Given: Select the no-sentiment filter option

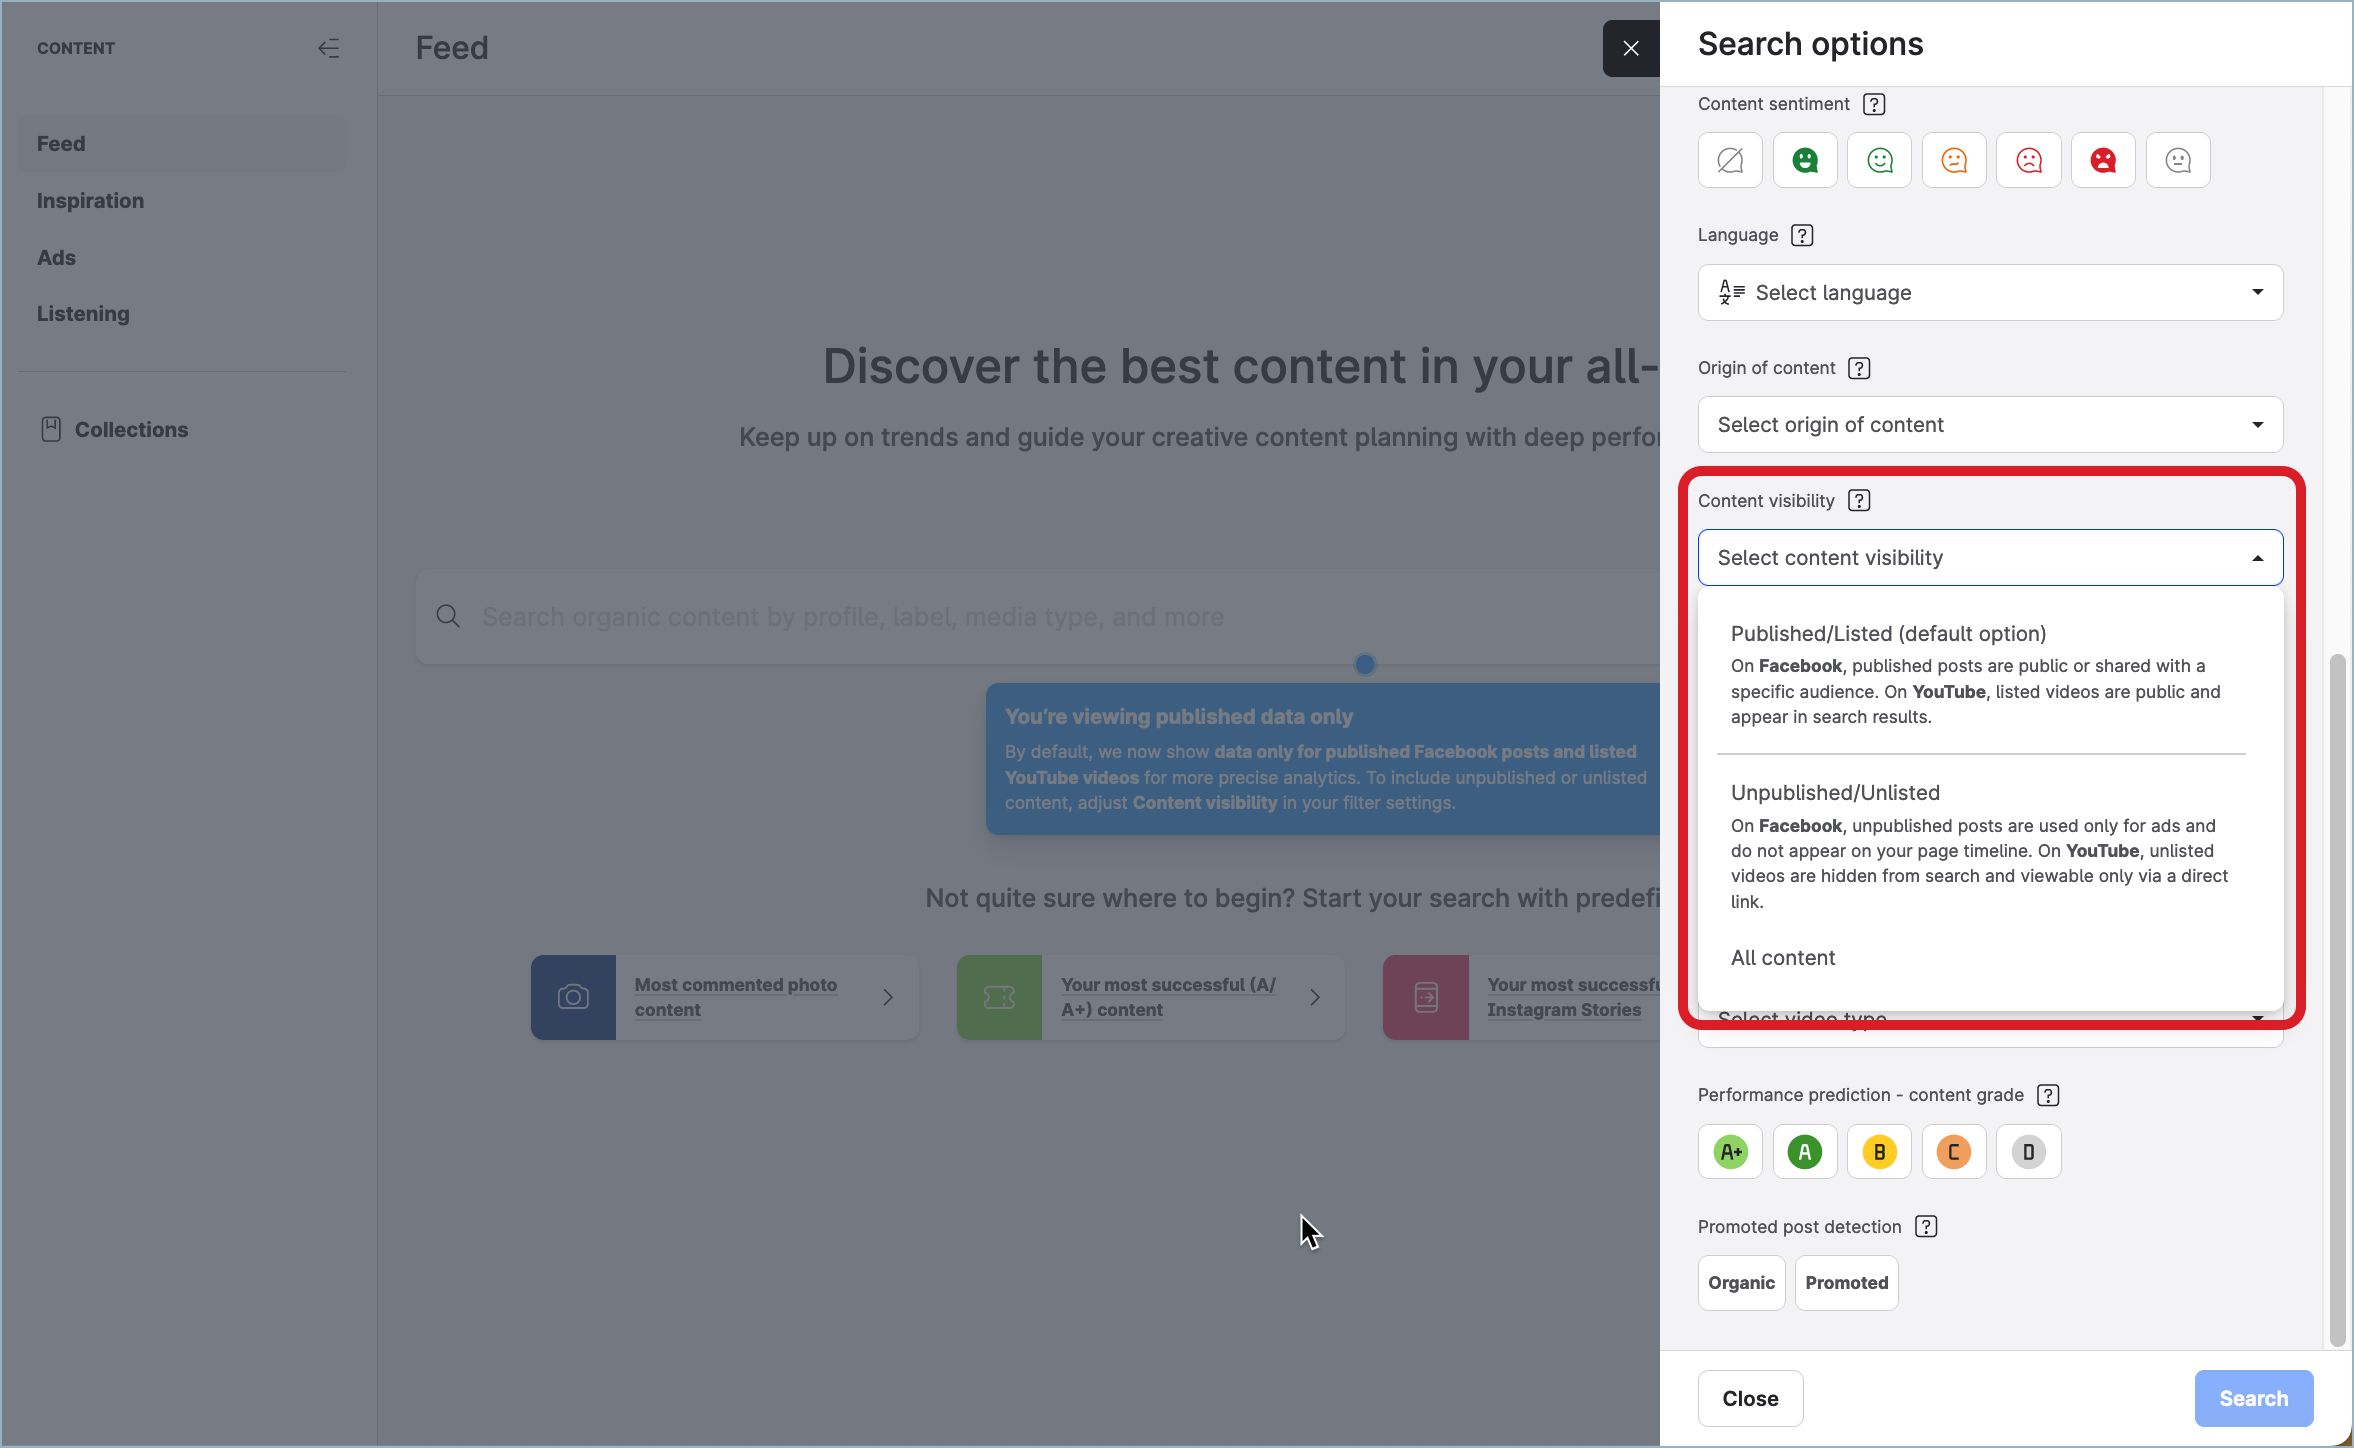Looking at the screenshot, I should pyautogui.click(x=1729, y=159).
